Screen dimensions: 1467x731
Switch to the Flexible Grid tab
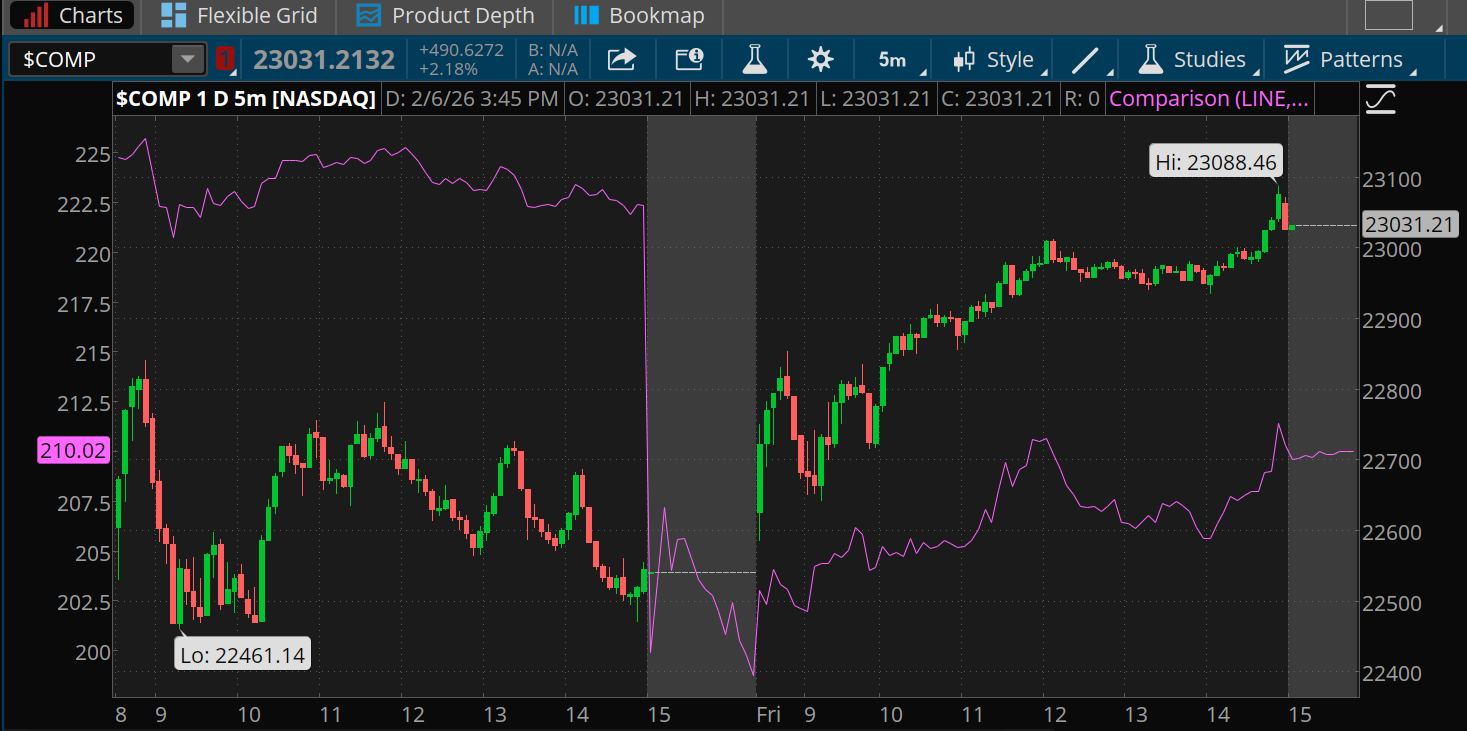tap(238, 16)
